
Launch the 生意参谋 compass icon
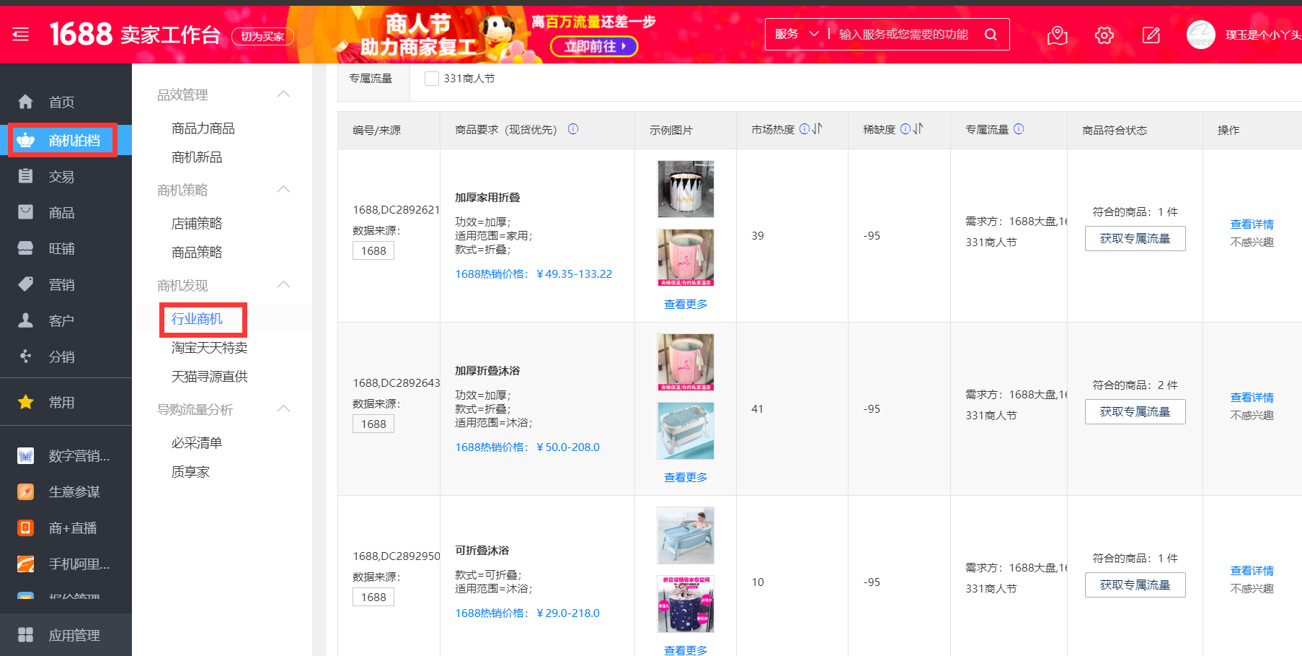26,492
